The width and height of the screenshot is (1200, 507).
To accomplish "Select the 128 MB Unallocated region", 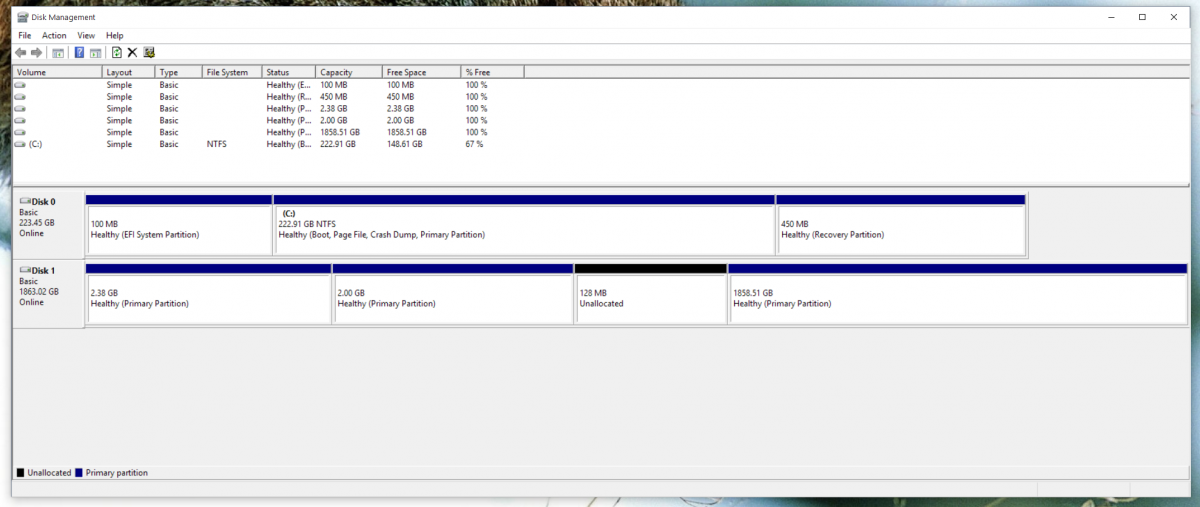I will click(651, 298).
